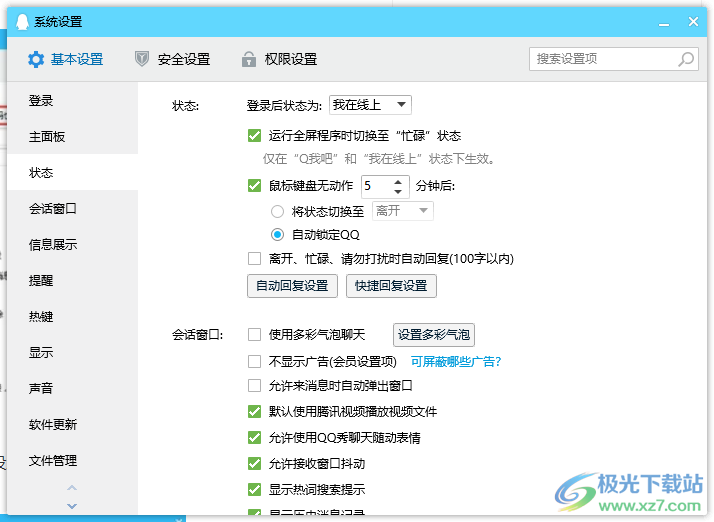Enable 使用多彩气泡聊天 checkbox
714x522 pixels.
pyautogui.click(x=254, y=335)
